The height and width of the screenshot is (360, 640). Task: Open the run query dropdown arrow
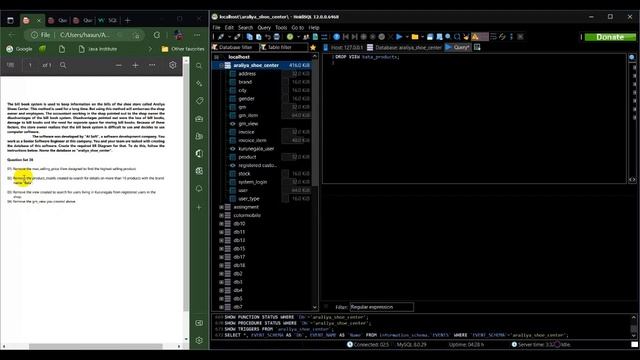tap(407, 37)
